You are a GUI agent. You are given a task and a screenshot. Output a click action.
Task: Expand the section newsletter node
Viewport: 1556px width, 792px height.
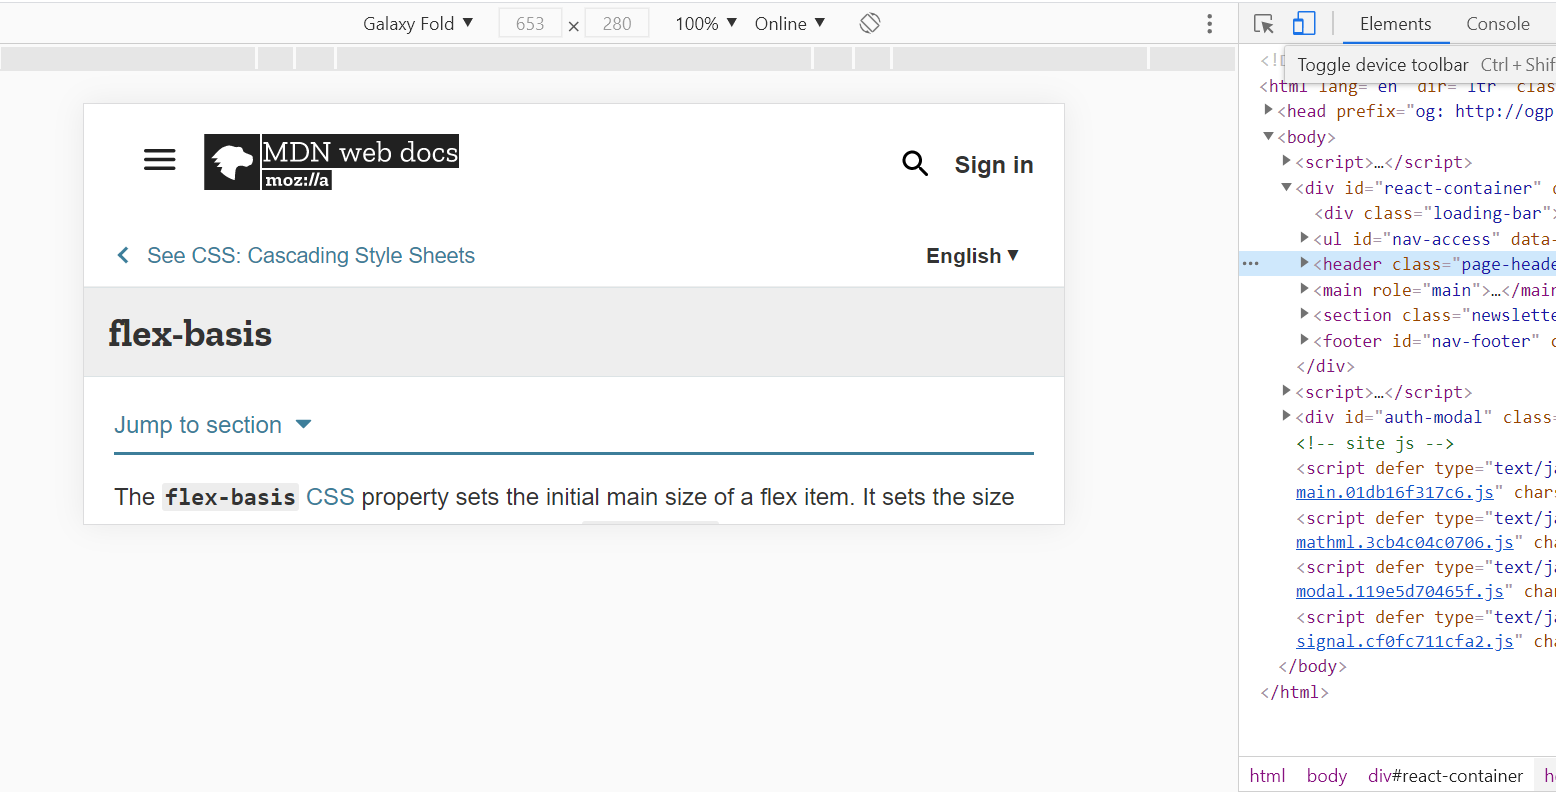(1305, 314)
